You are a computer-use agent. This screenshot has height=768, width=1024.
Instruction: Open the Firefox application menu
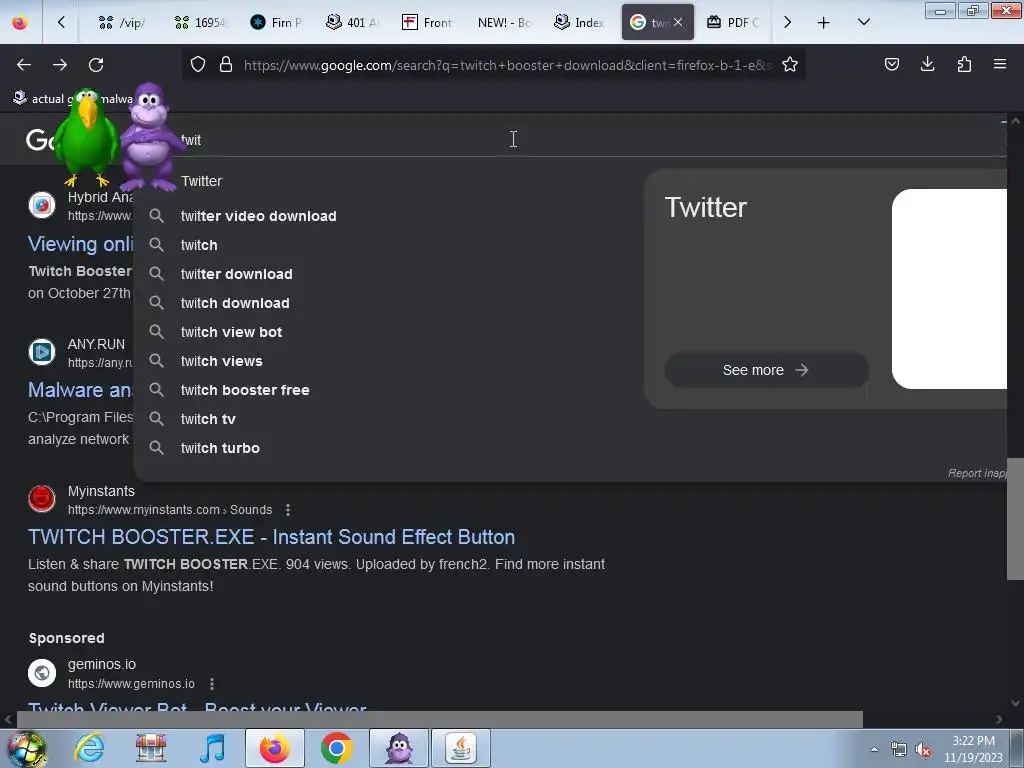coord(1000,64)
